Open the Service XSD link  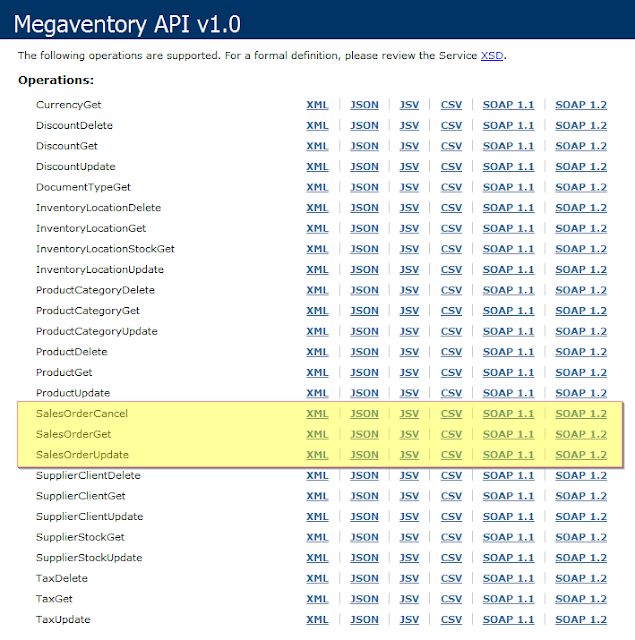point(492,56)
